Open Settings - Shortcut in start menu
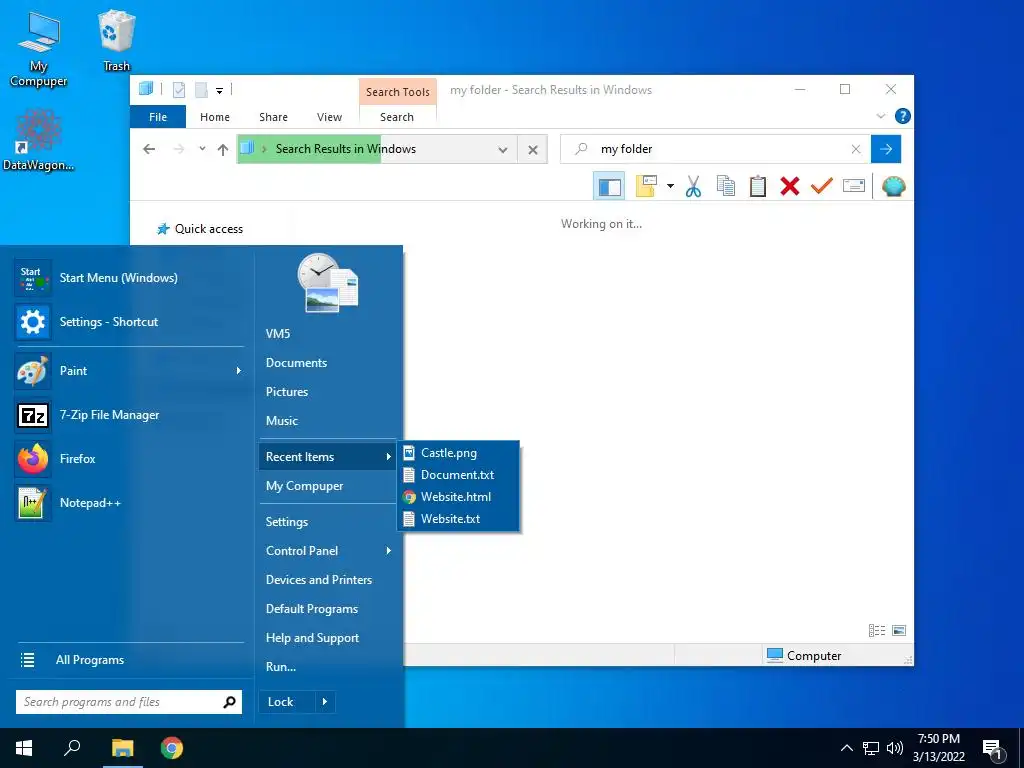The height and width of the screenshot is (768, 1024). pos(129,321)
